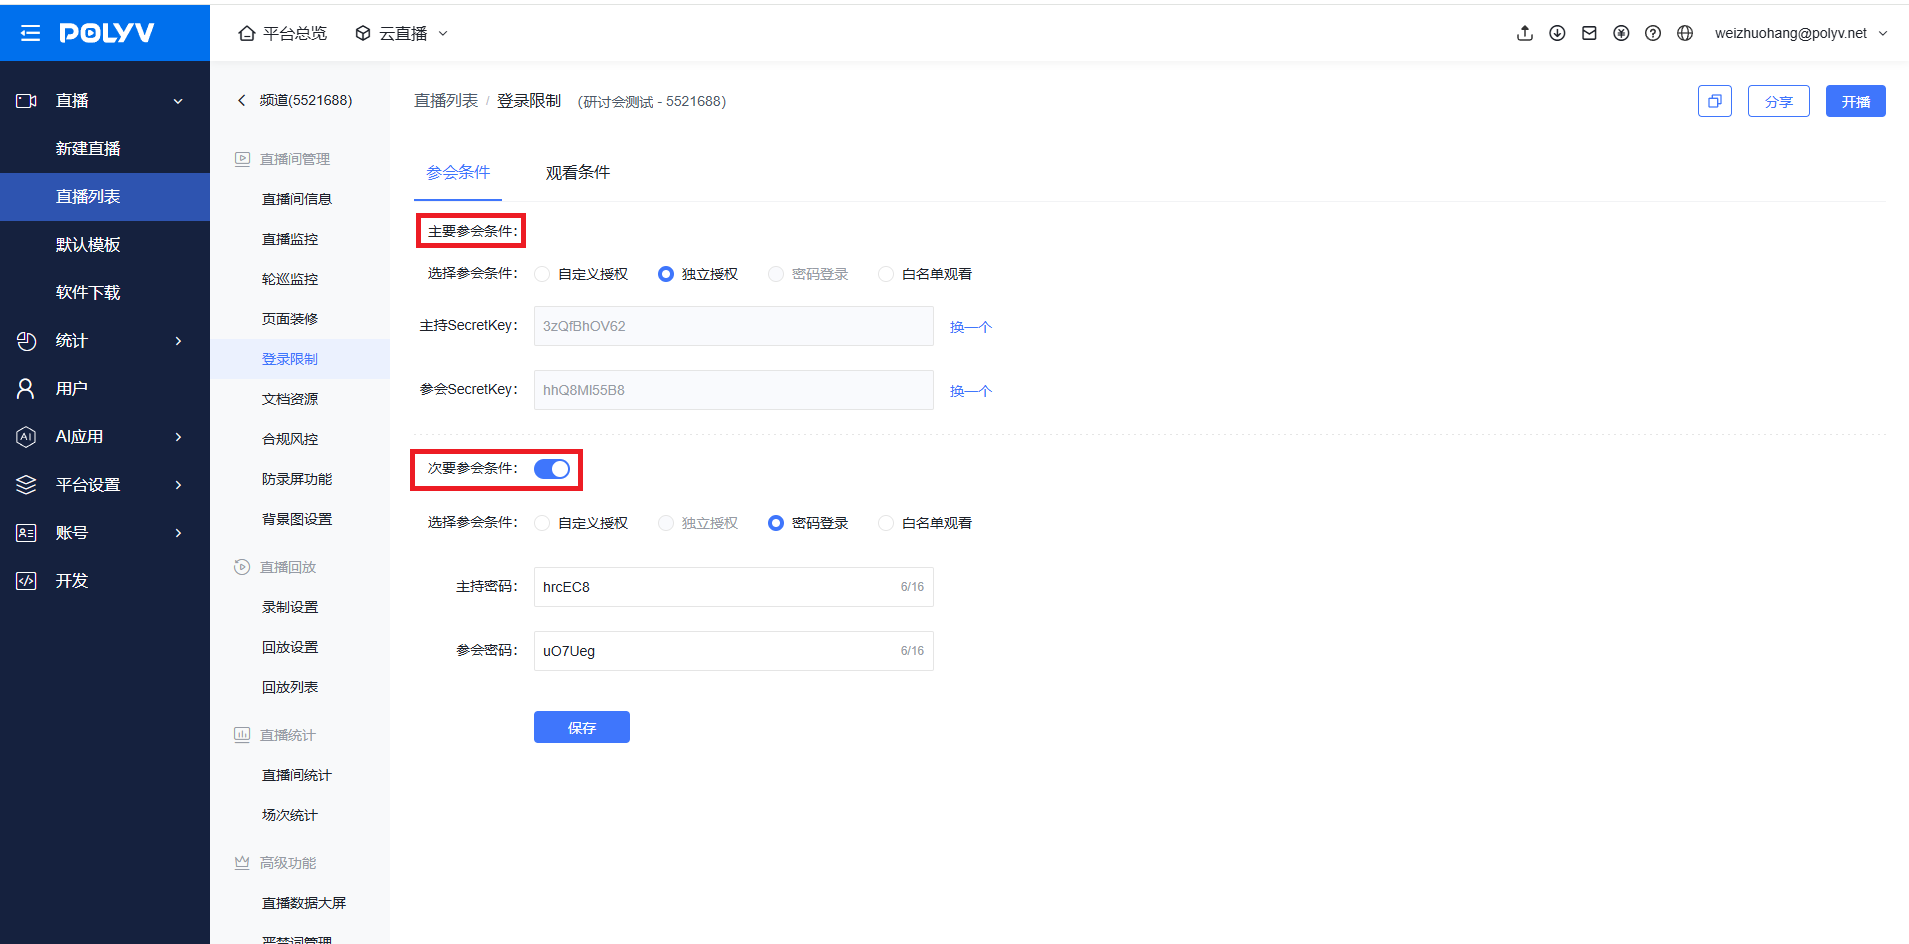This screenshot has width=1909, height=944.
Task: Click the play icon beside 直播间管理
Action: coord(242,159)
